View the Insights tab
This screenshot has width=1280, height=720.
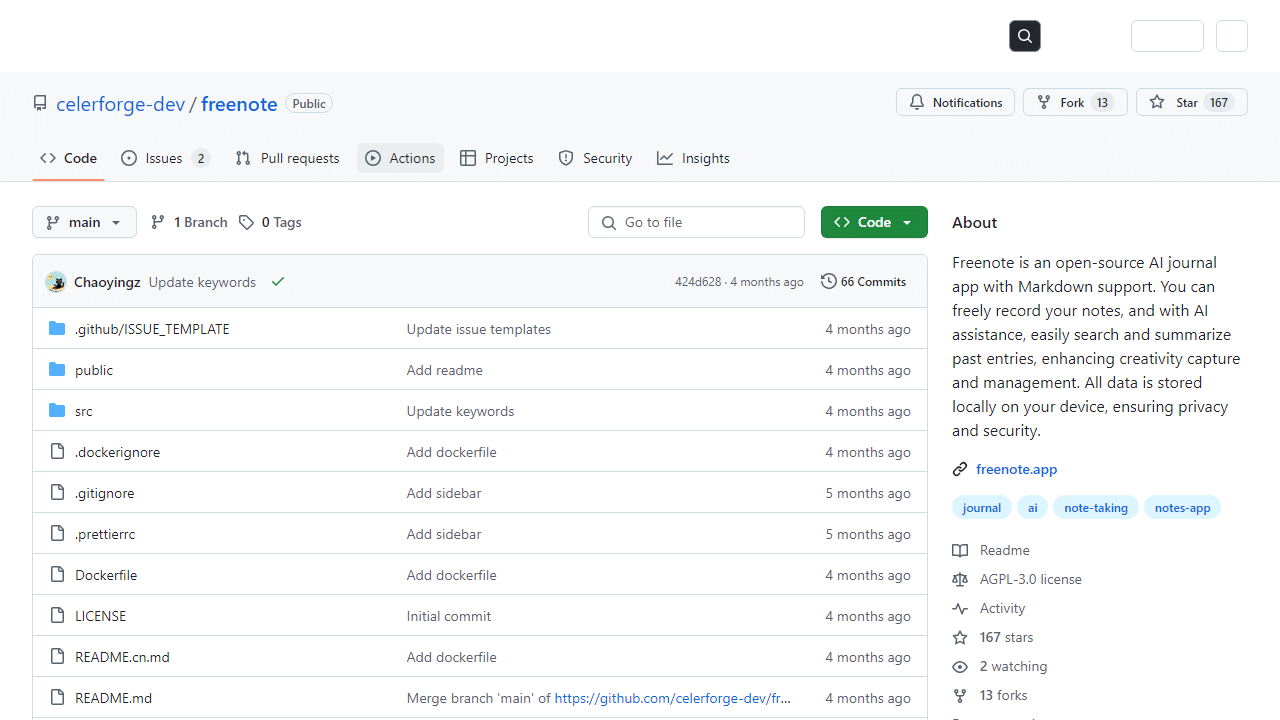pos(693,158)
